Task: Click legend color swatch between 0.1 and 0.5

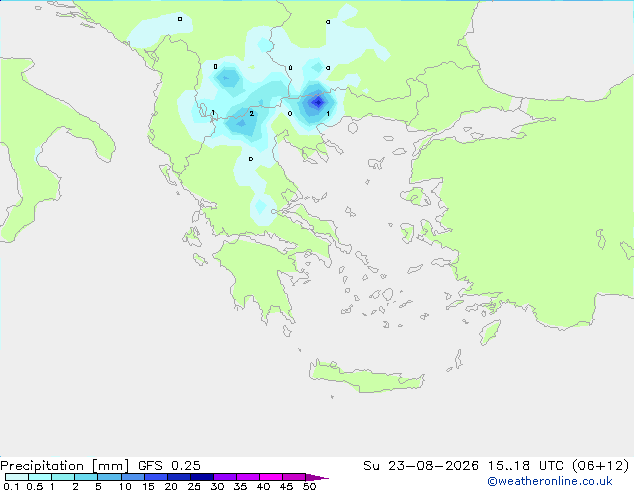Action: [x=17, y=477]
